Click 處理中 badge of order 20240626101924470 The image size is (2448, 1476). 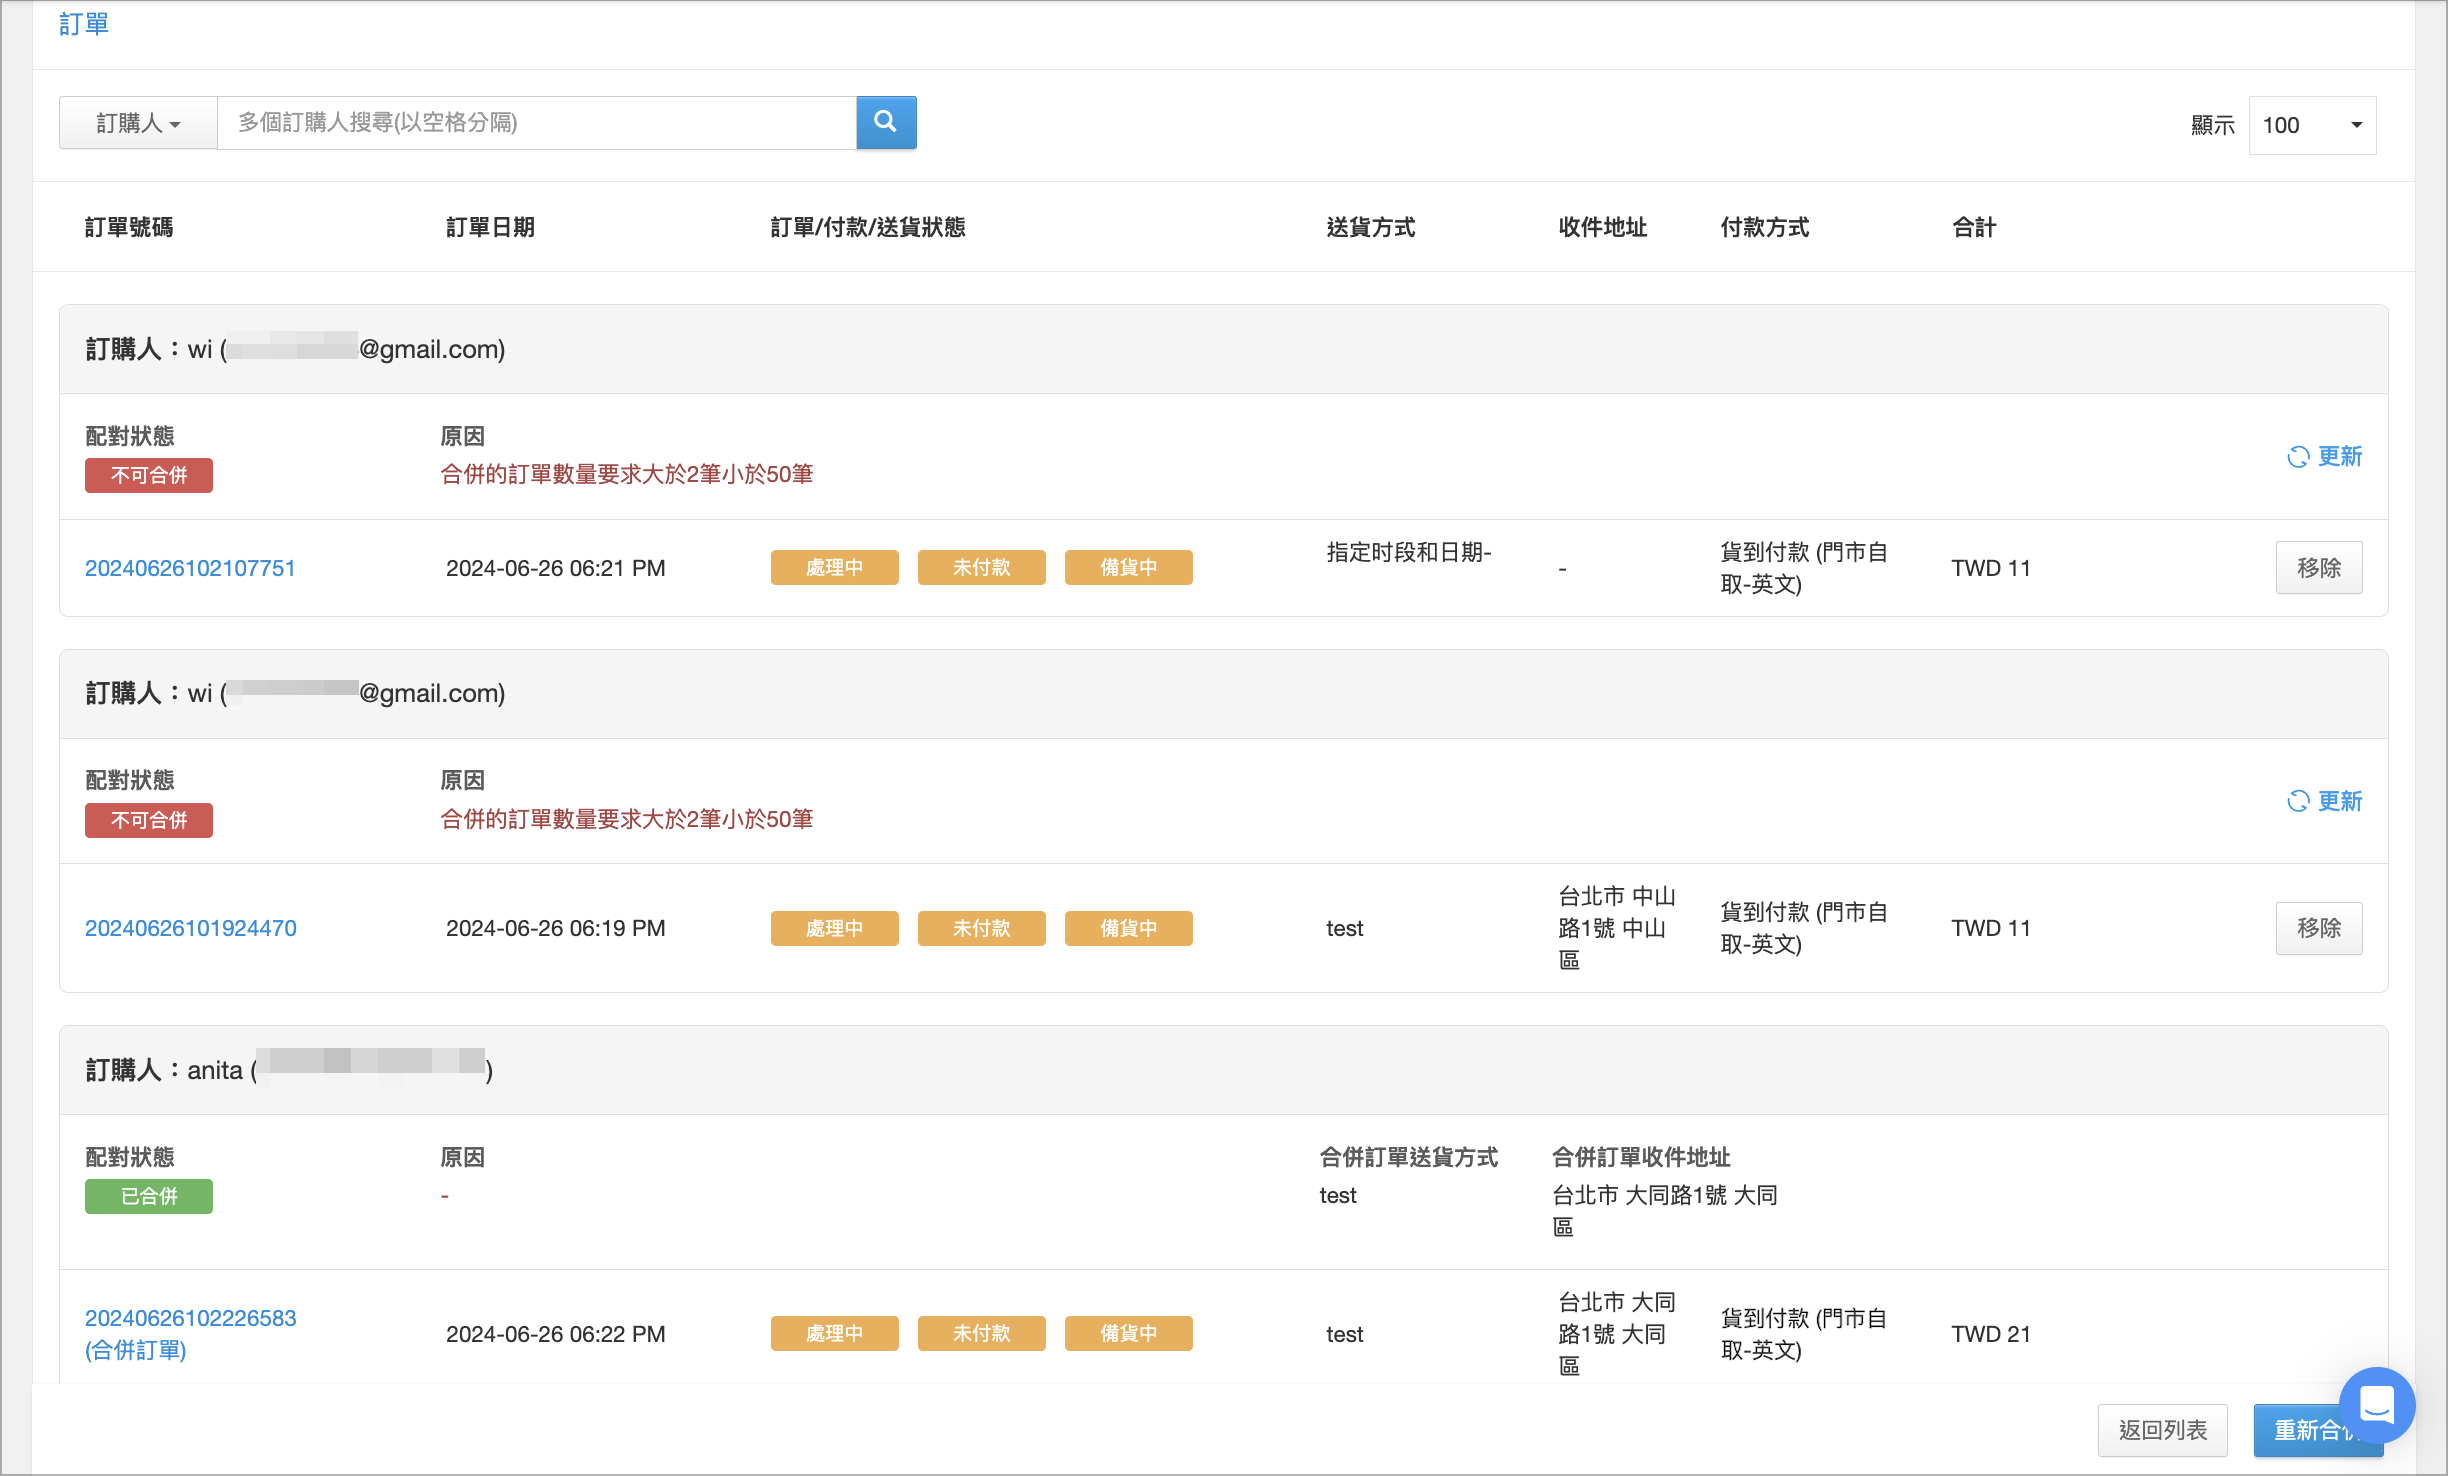pyautogui.click(x=834, y=928)
